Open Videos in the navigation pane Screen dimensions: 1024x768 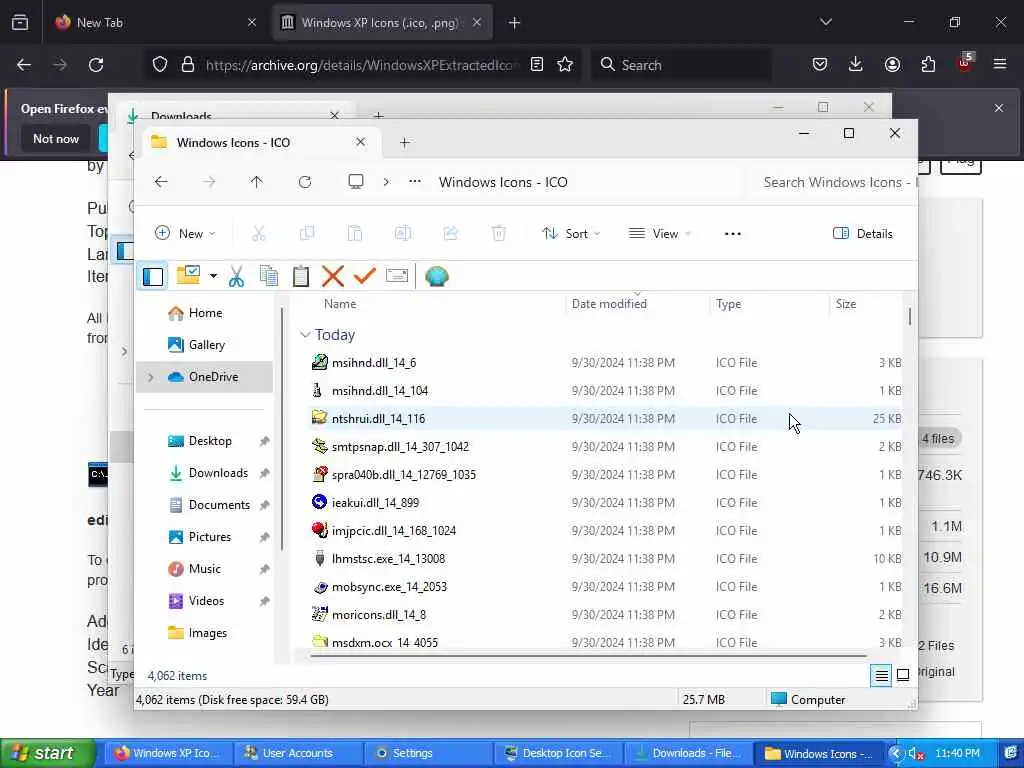click(x=206, y=601)
